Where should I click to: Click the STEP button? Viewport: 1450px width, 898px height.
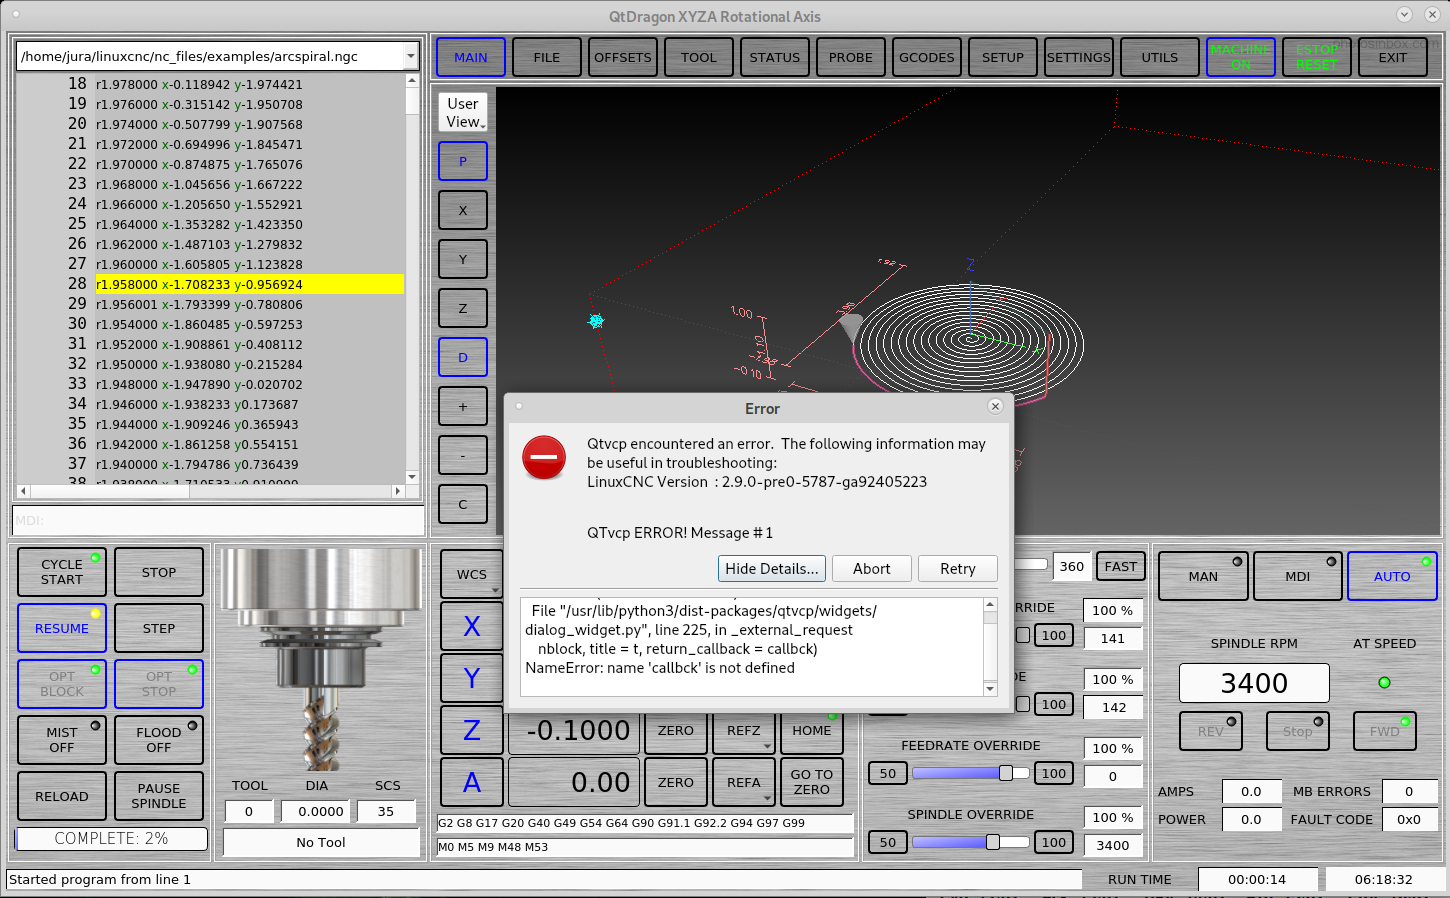159,628
